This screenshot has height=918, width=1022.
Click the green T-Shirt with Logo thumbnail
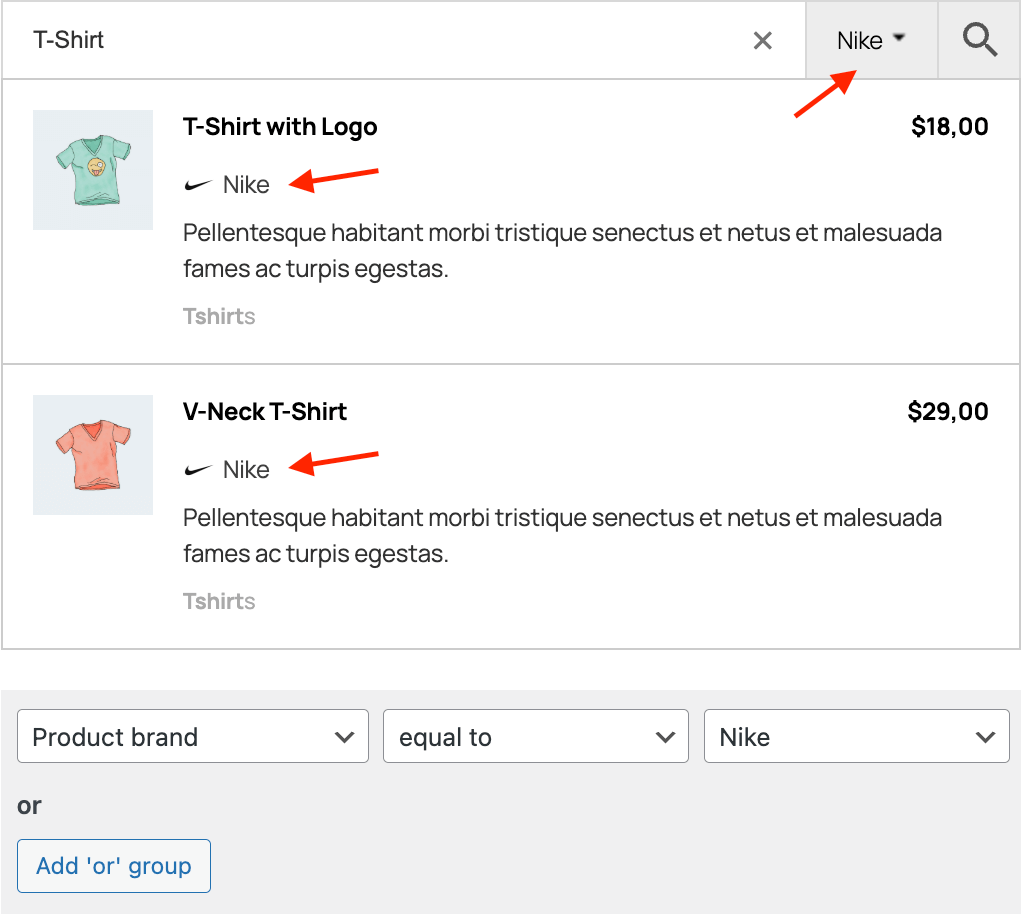click(x=92, y=170)
